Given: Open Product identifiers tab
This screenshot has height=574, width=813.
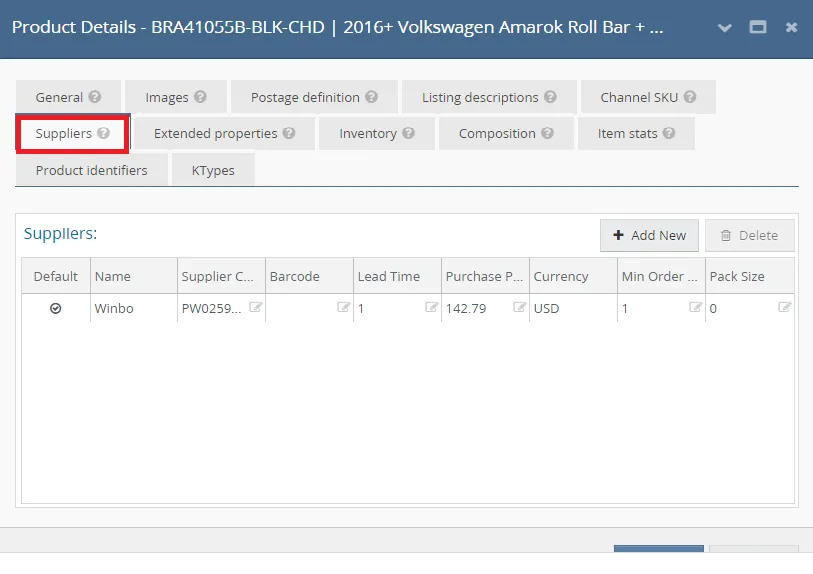Looking at the screenshot, I should pyautogui.click(x=91, y=170).
